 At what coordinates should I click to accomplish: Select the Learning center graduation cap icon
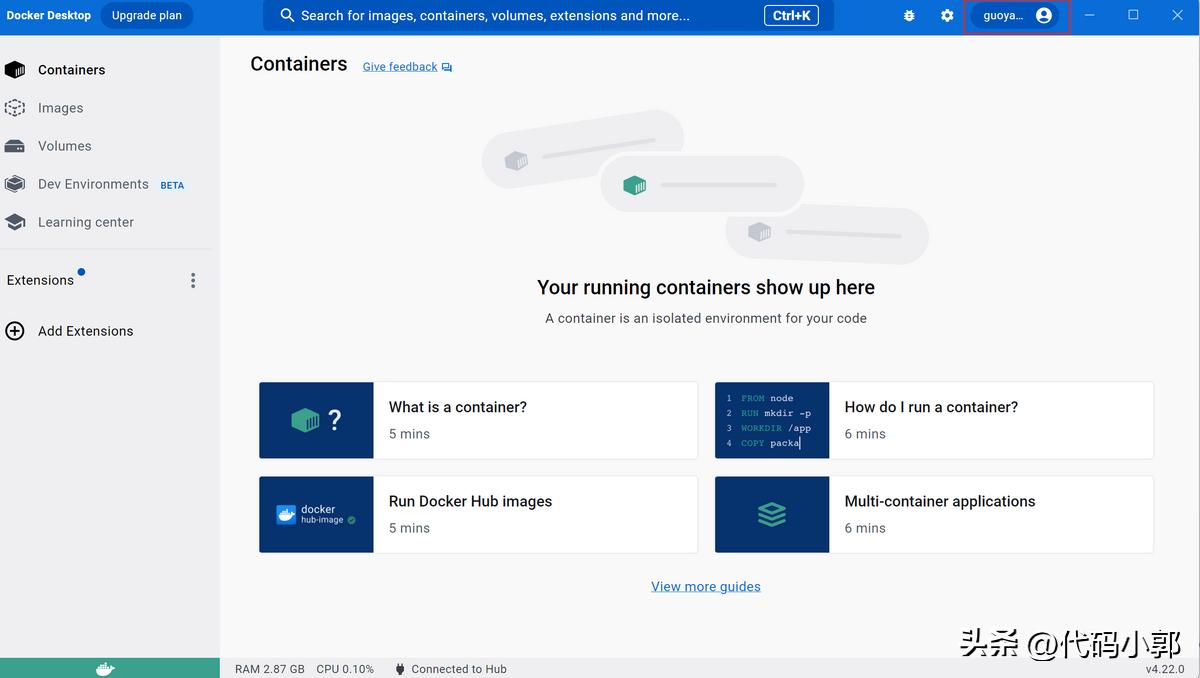pos(16,221)
